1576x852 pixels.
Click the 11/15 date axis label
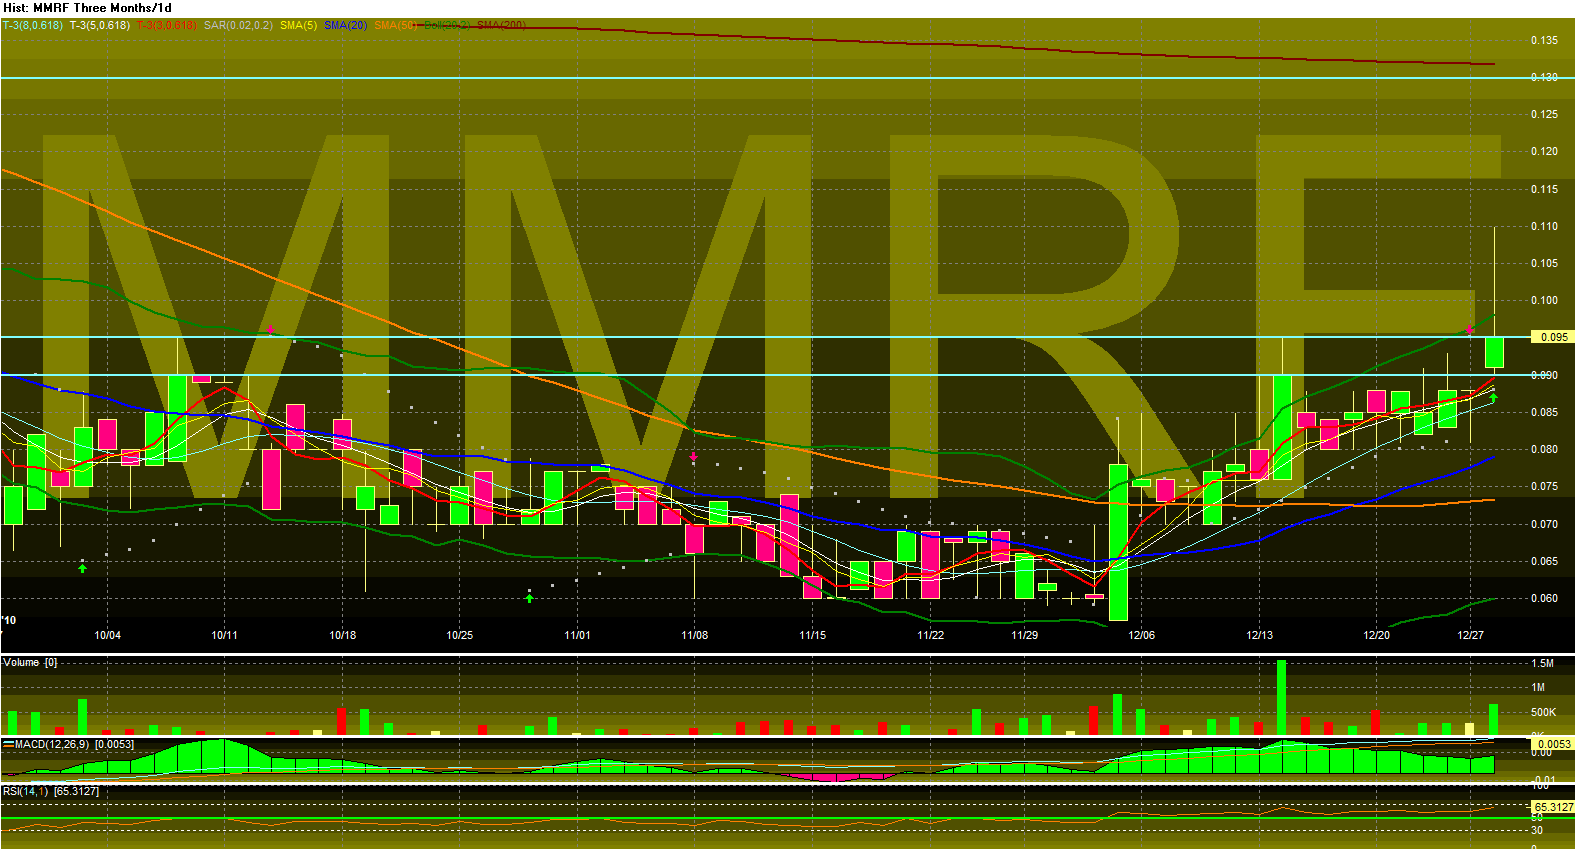(813, 635)
